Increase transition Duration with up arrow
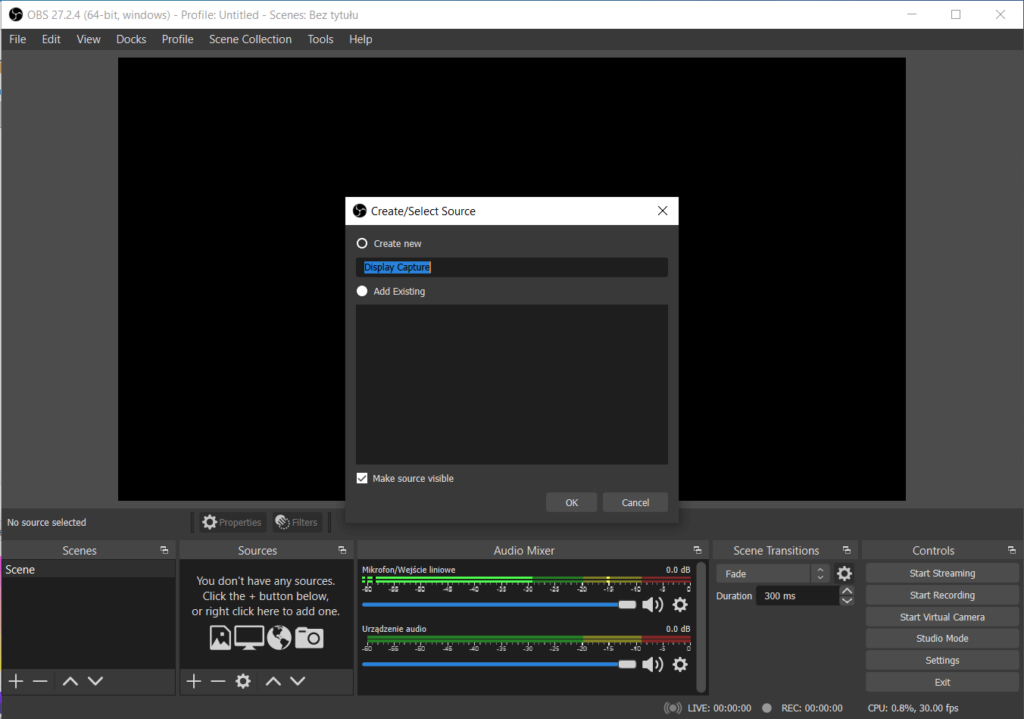 click(x=846, y=591)
